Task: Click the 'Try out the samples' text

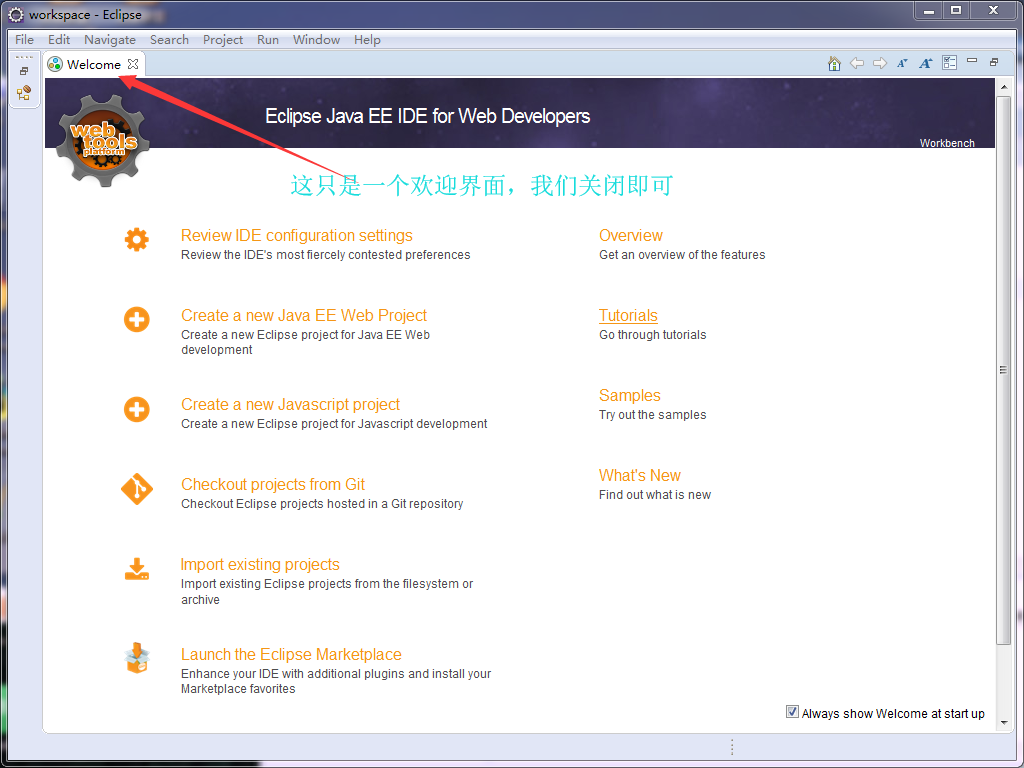Action: click(x=652, y=415)
